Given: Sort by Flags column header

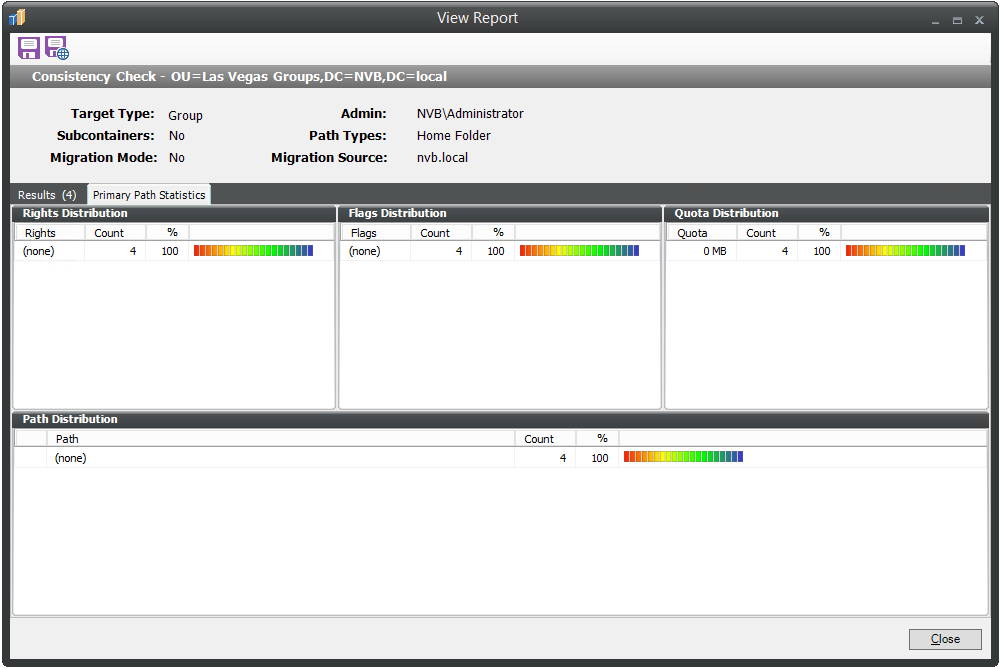Looking at the screenshot, I should (x=376, y=233).
